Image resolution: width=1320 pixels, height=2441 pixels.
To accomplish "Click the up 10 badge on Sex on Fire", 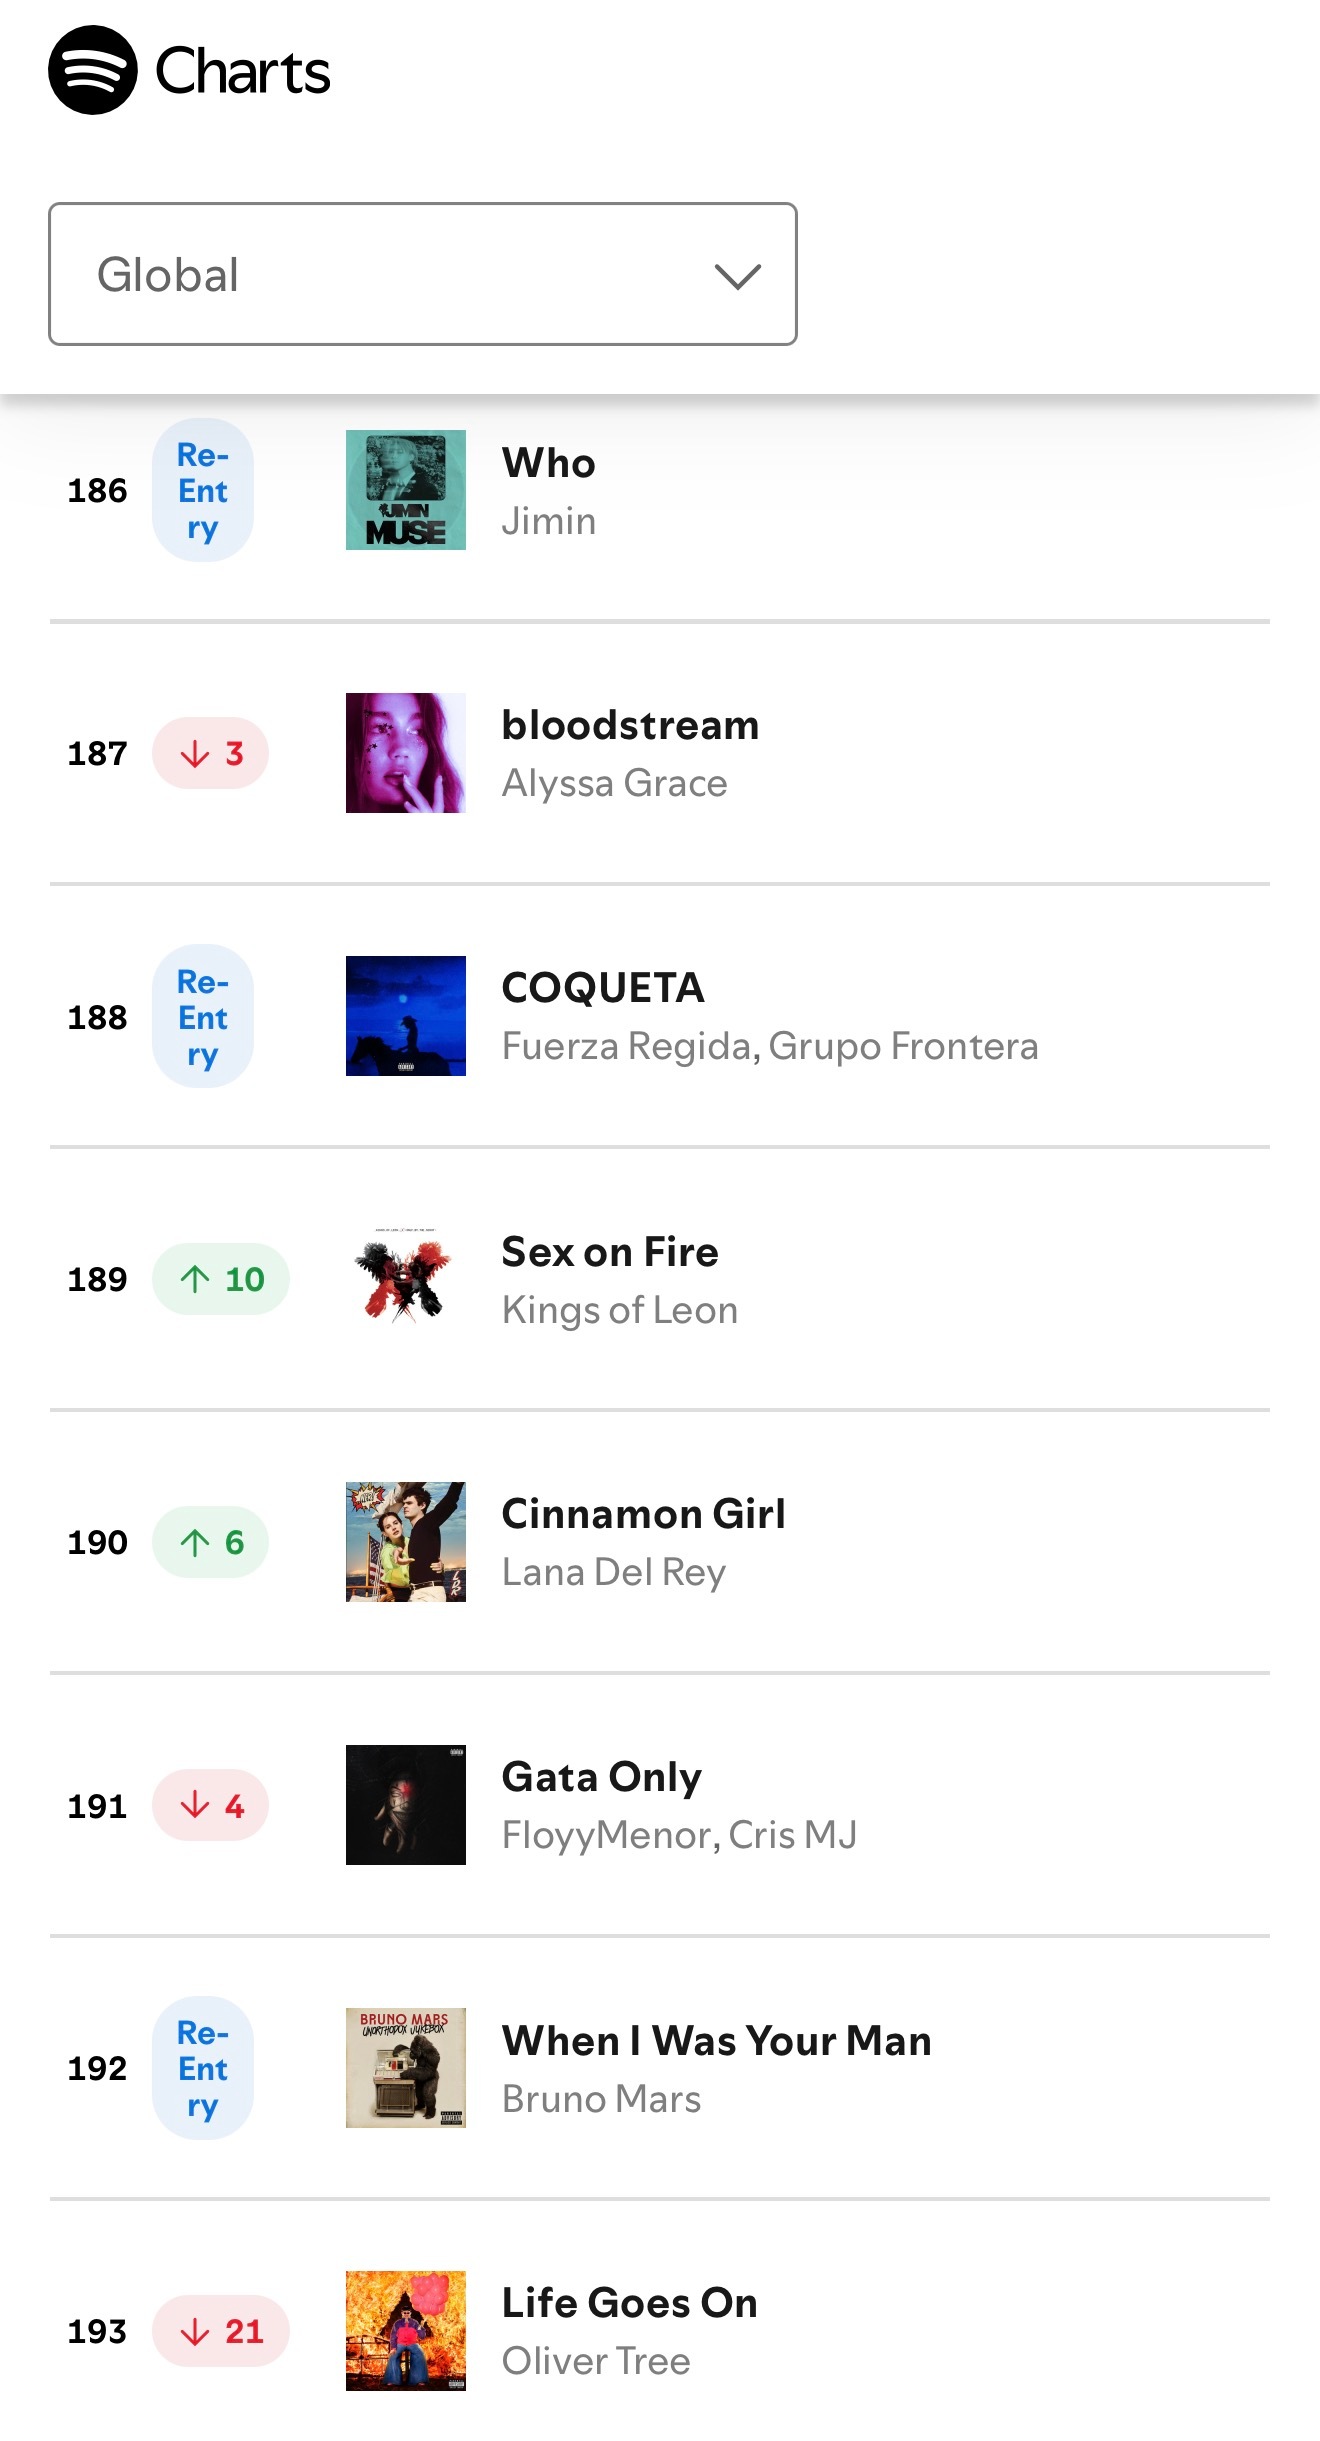I will click(221, 1279).
